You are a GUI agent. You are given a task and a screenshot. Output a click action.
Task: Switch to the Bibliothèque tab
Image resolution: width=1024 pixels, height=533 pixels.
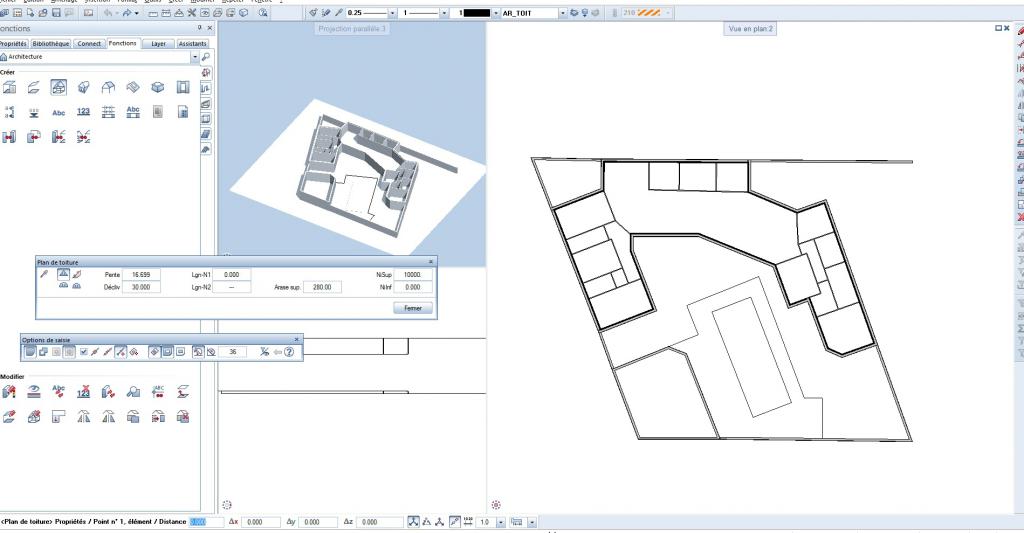pyautogui.click(x=51, y=44)
